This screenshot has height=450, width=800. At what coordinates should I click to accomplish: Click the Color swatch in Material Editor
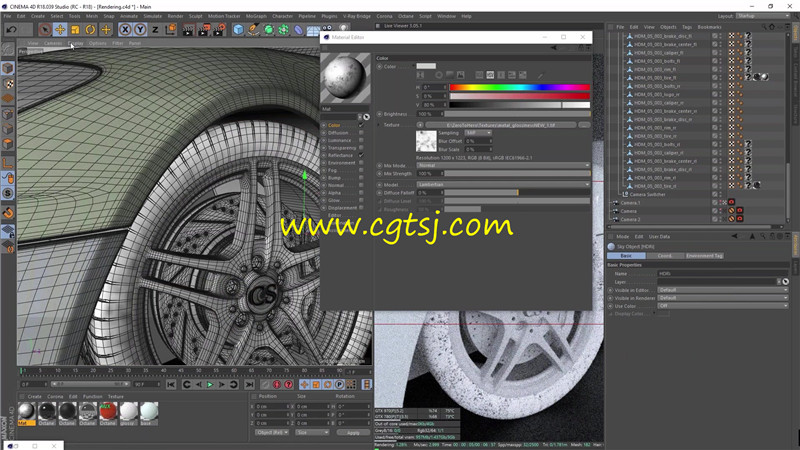(x=426, y=66)
